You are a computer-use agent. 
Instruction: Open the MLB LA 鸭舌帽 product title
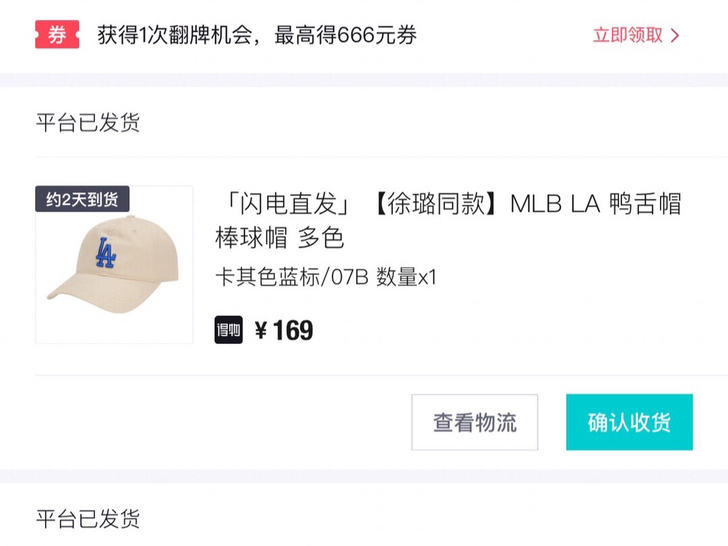pos(595,204)
